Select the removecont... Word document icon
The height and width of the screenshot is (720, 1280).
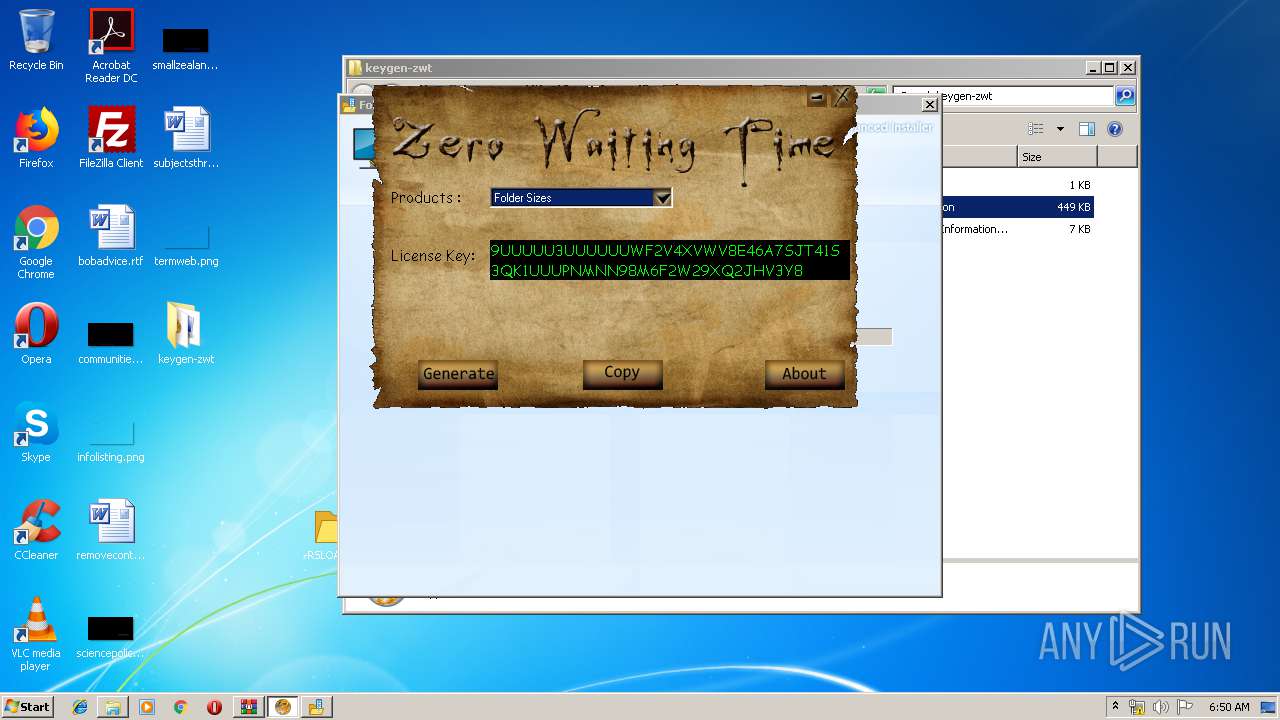[x=111, y=530]
